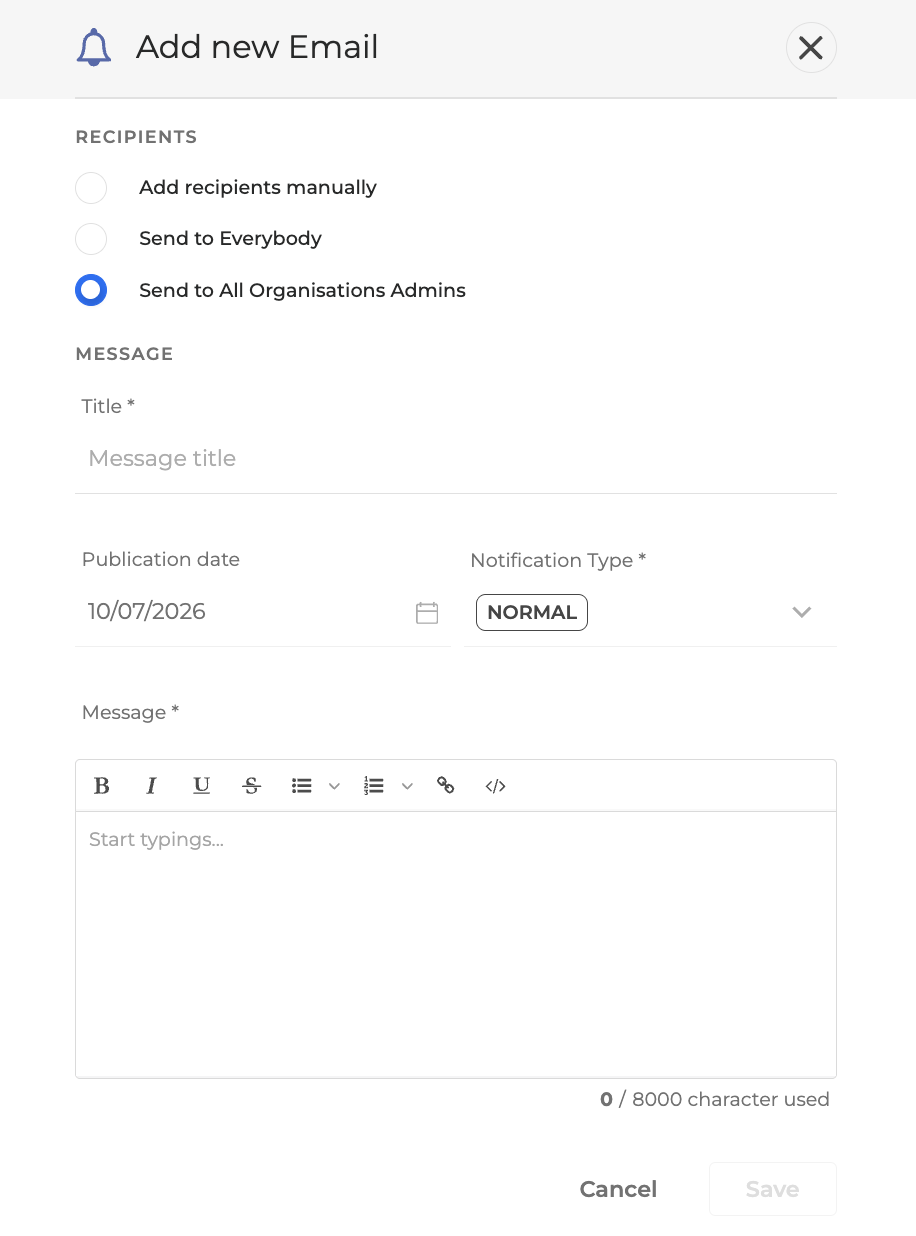Underline text with the U icon
Screen dimensions: 916x1236
(201, 786)
